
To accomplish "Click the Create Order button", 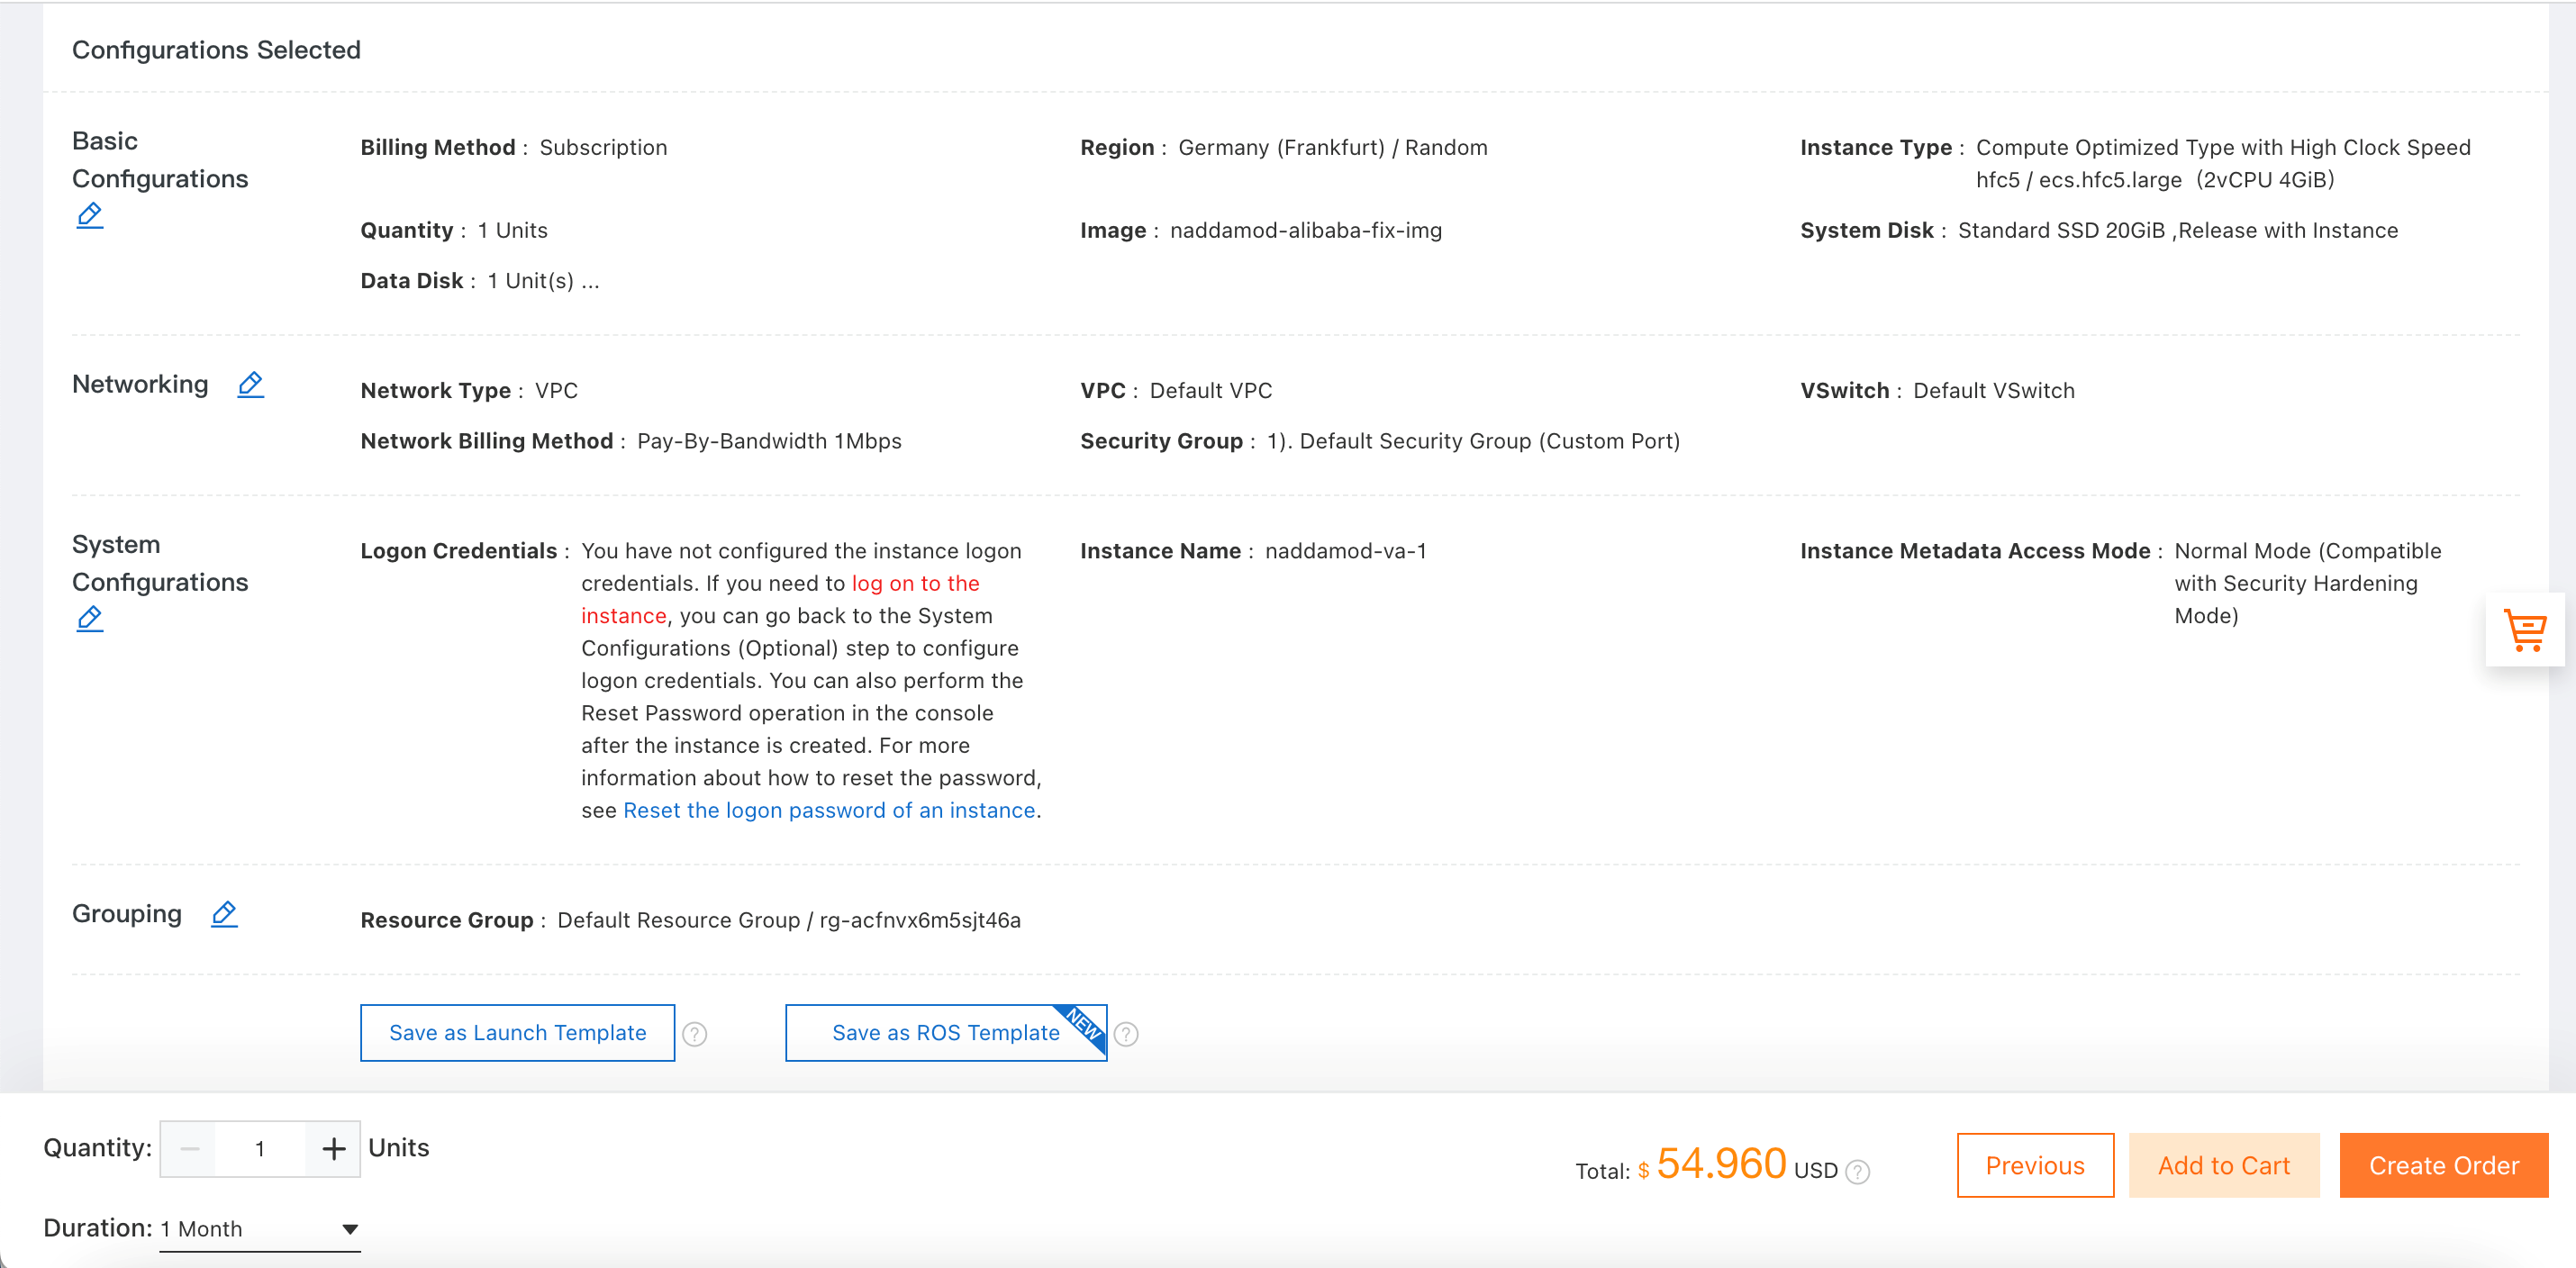I will 2443,1166.
